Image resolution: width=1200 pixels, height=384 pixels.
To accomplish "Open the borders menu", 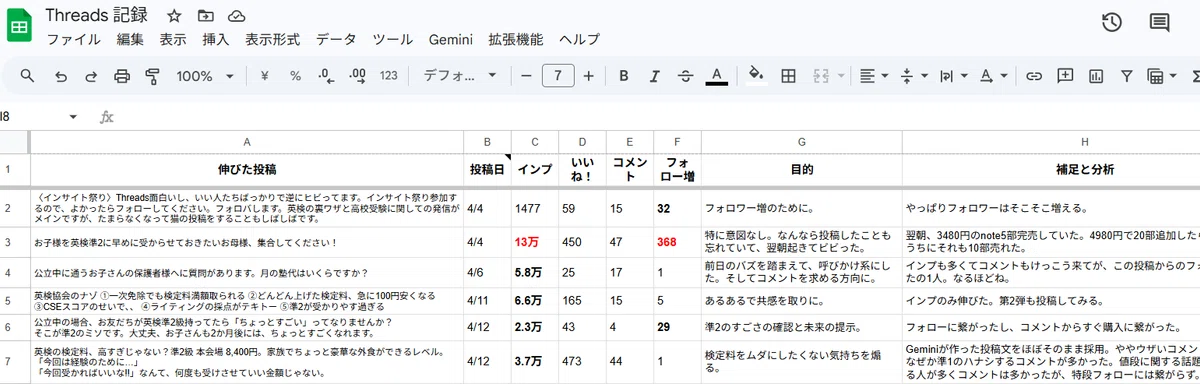I will [x=788, y=76].
